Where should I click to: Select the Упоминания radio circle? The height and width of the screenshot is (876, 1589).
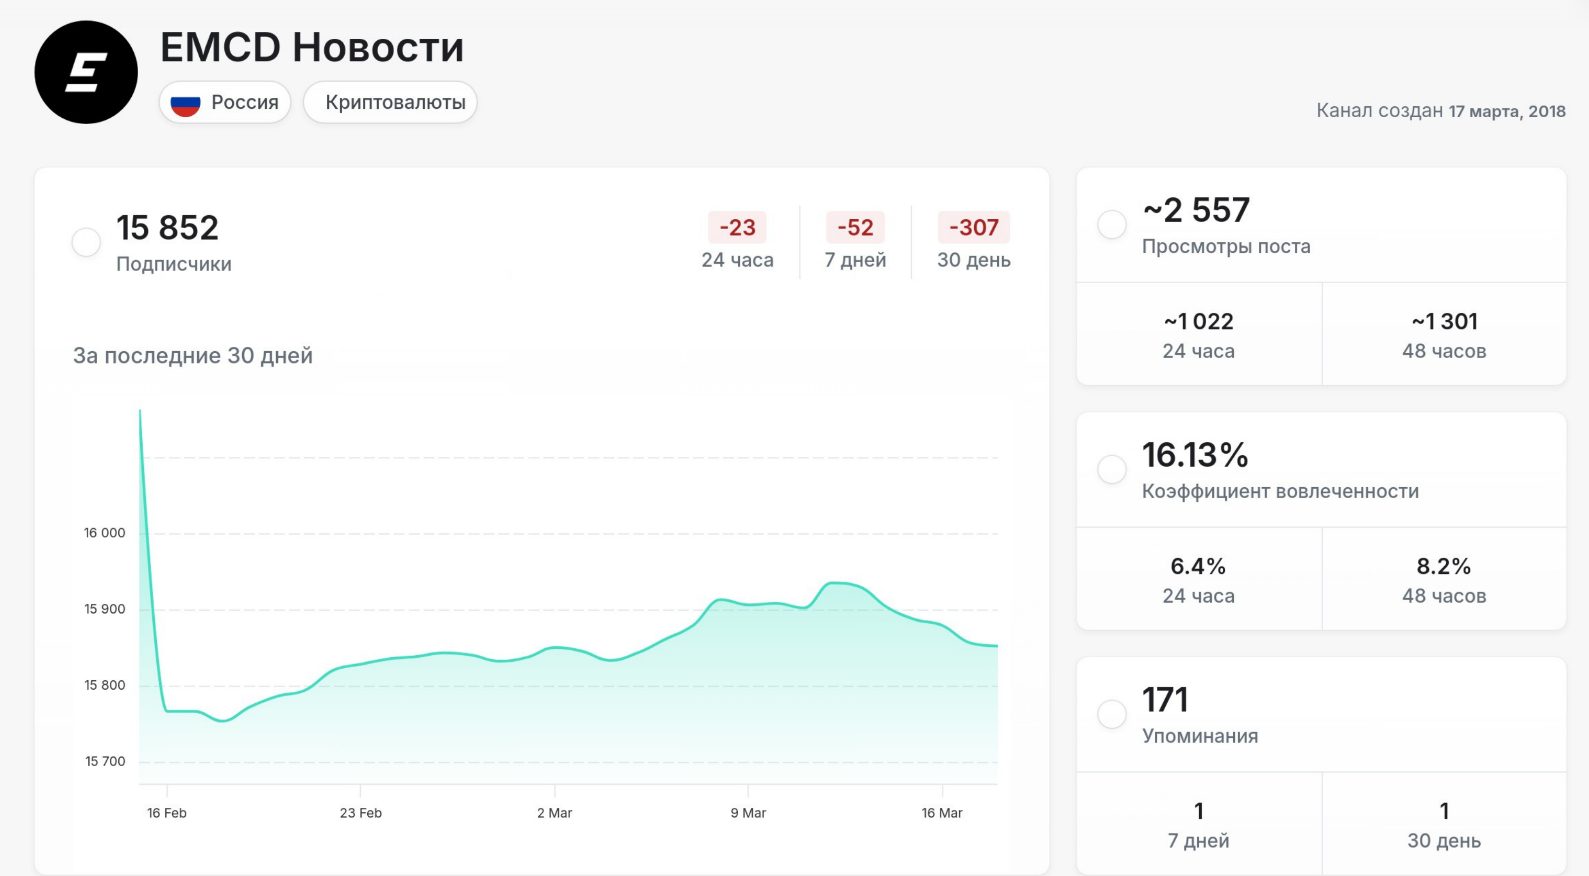point(1112,714)
